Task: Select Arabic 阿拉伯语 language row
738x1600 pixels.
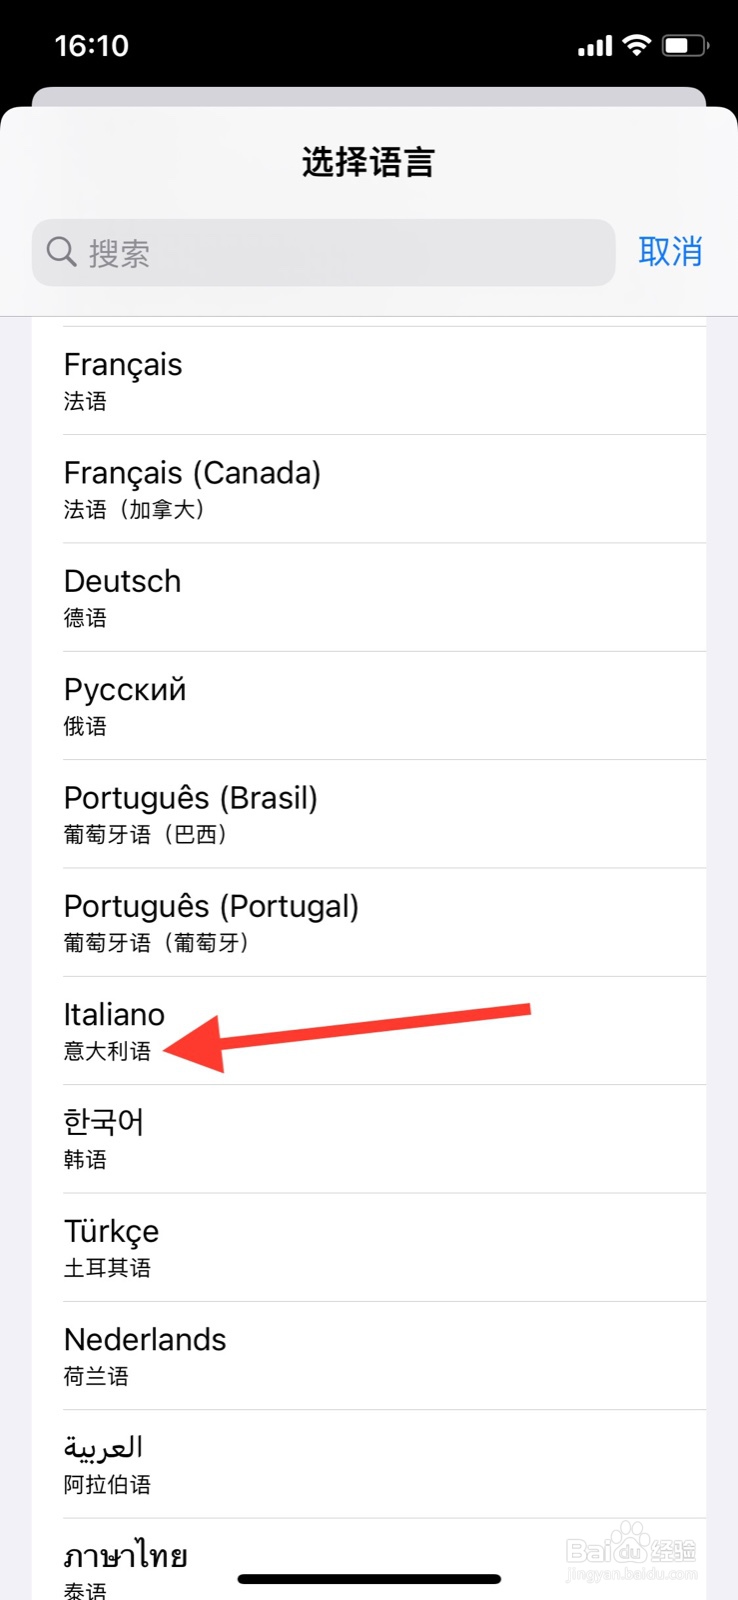Action: 369,1464
